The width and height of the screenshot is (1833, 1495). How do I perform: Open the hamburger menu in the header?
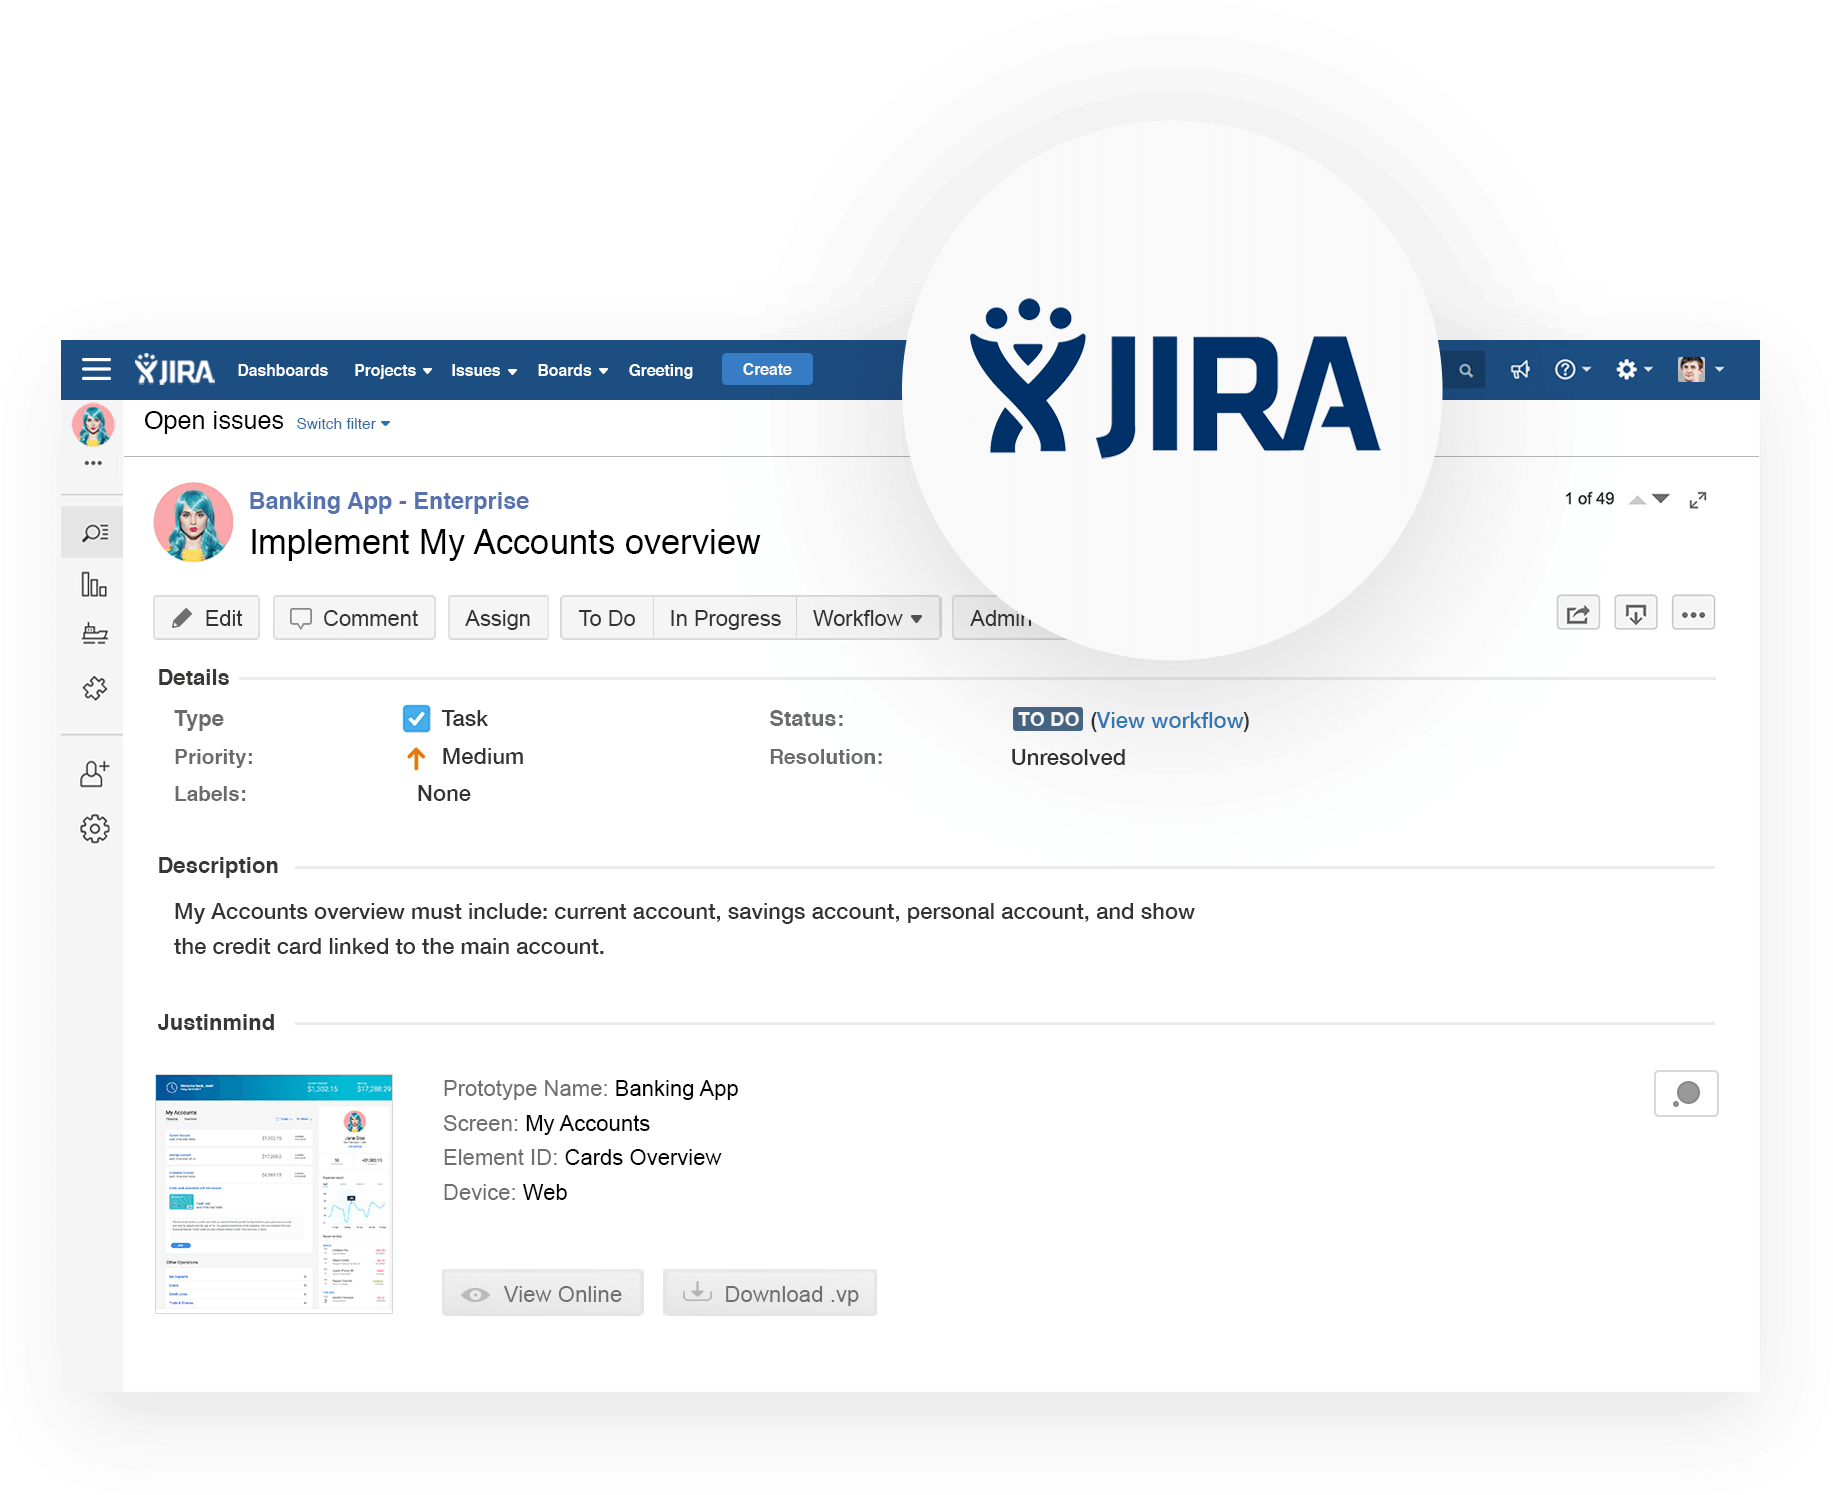pyautogui.click(x=96, y=370)
